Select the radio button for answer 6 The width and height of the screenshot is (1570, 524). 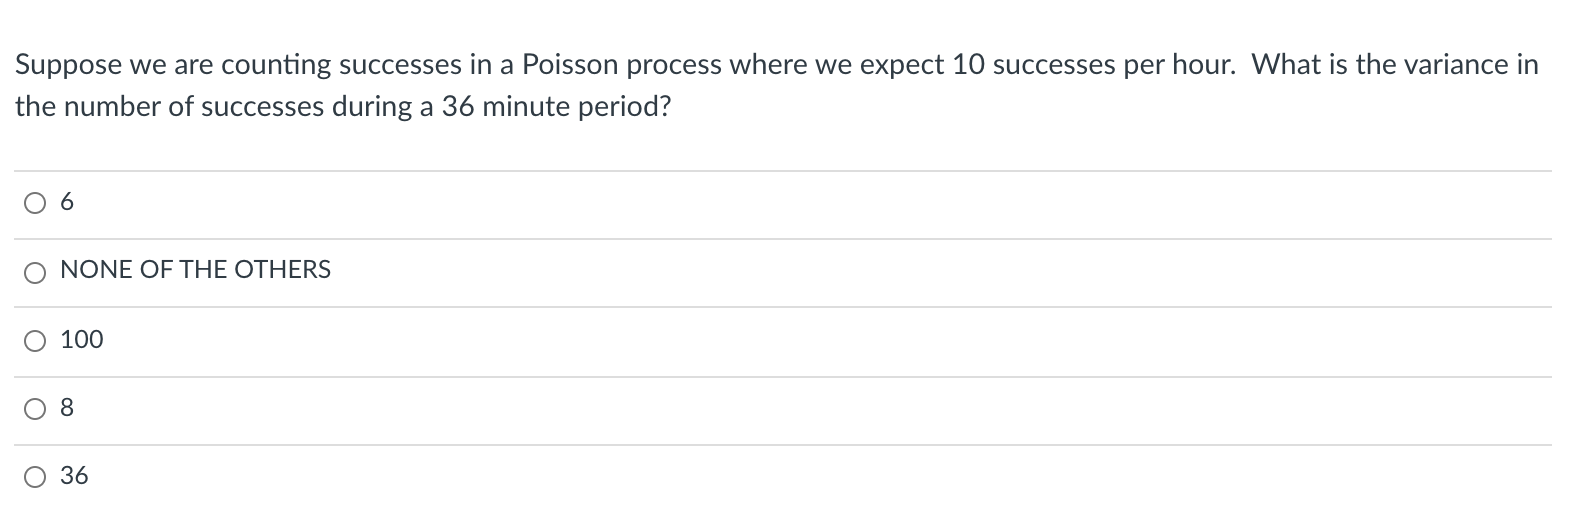pos(35,204)
